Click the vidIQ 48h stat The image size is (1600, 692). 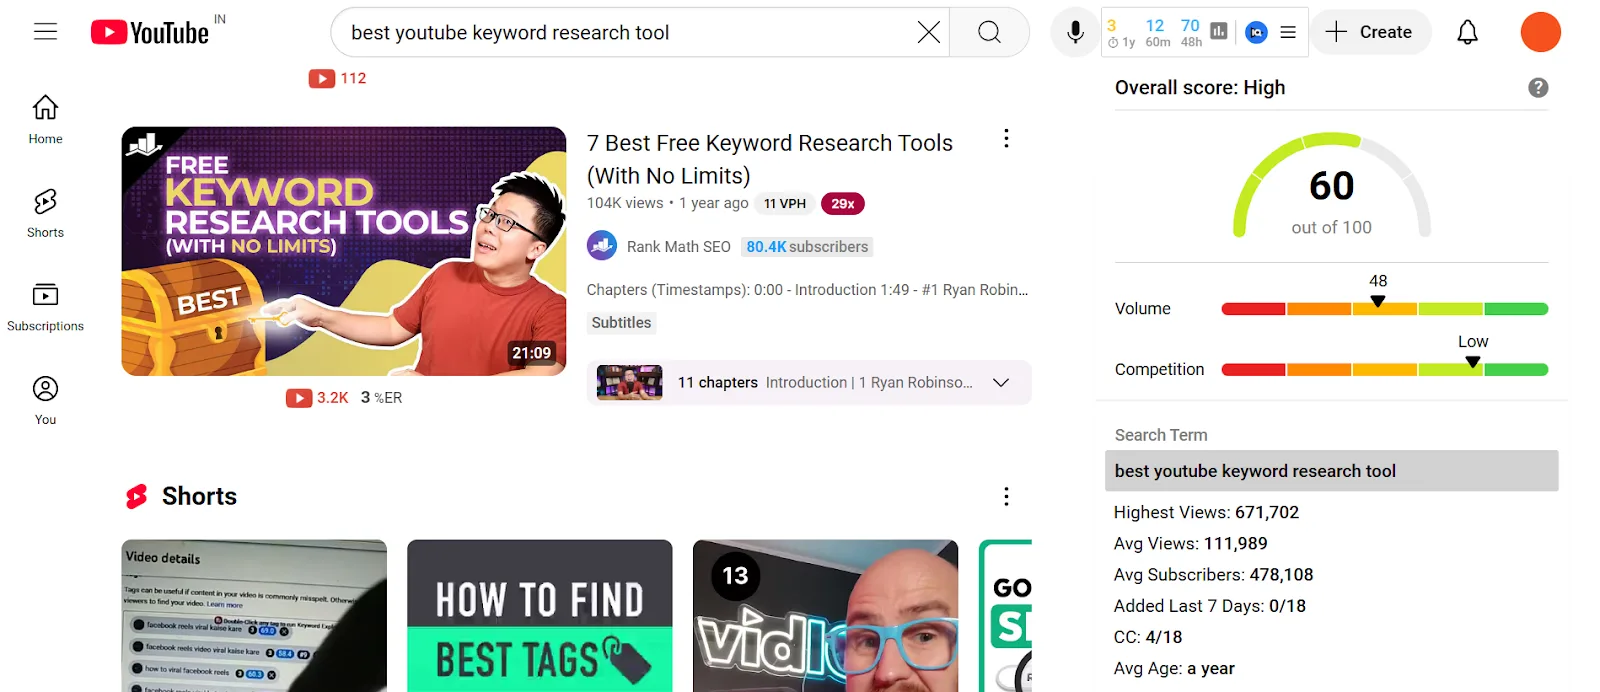pyautogui.click(x=1190, y=32)
